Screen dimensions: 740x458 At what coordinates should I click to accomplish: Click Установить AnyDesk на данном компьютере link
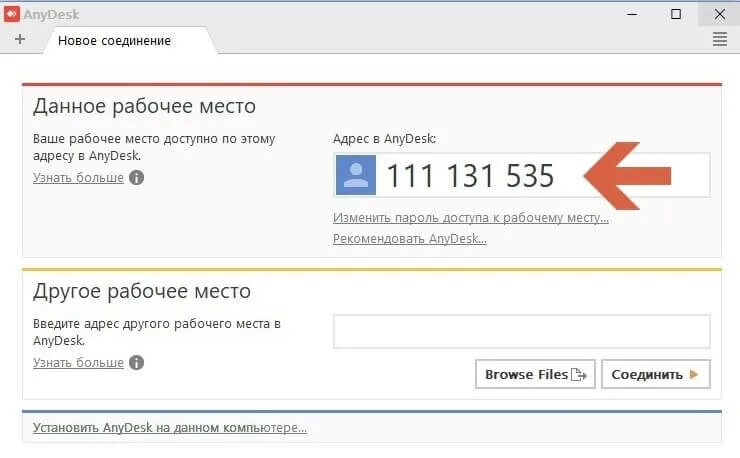[169, 428]
